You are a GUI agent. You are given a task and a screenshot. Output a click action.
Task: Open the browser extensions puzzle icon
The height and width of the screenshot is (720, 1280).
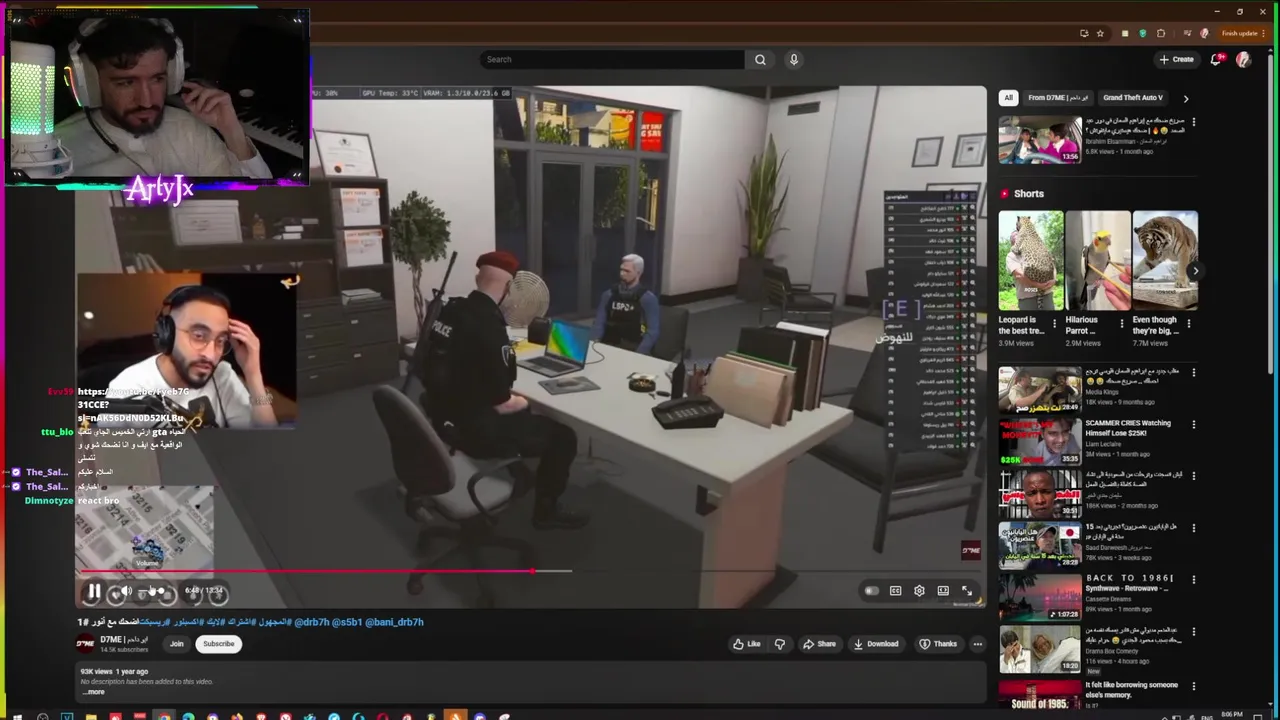1161,33
